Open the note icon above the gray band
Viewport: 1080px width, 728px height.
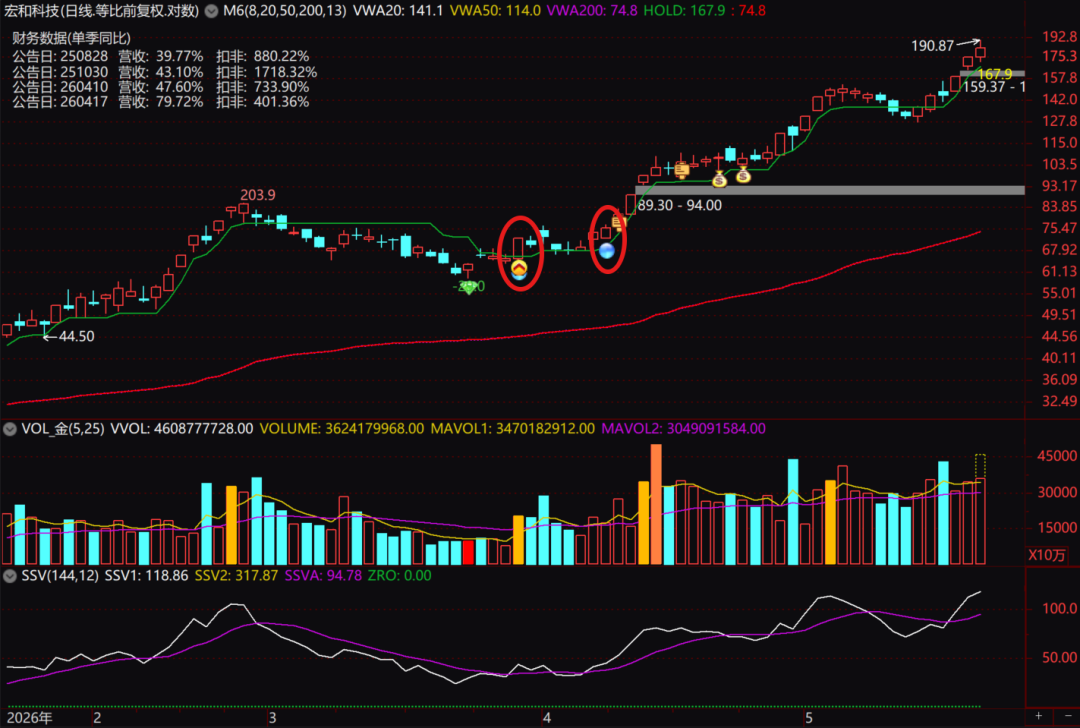682,169
